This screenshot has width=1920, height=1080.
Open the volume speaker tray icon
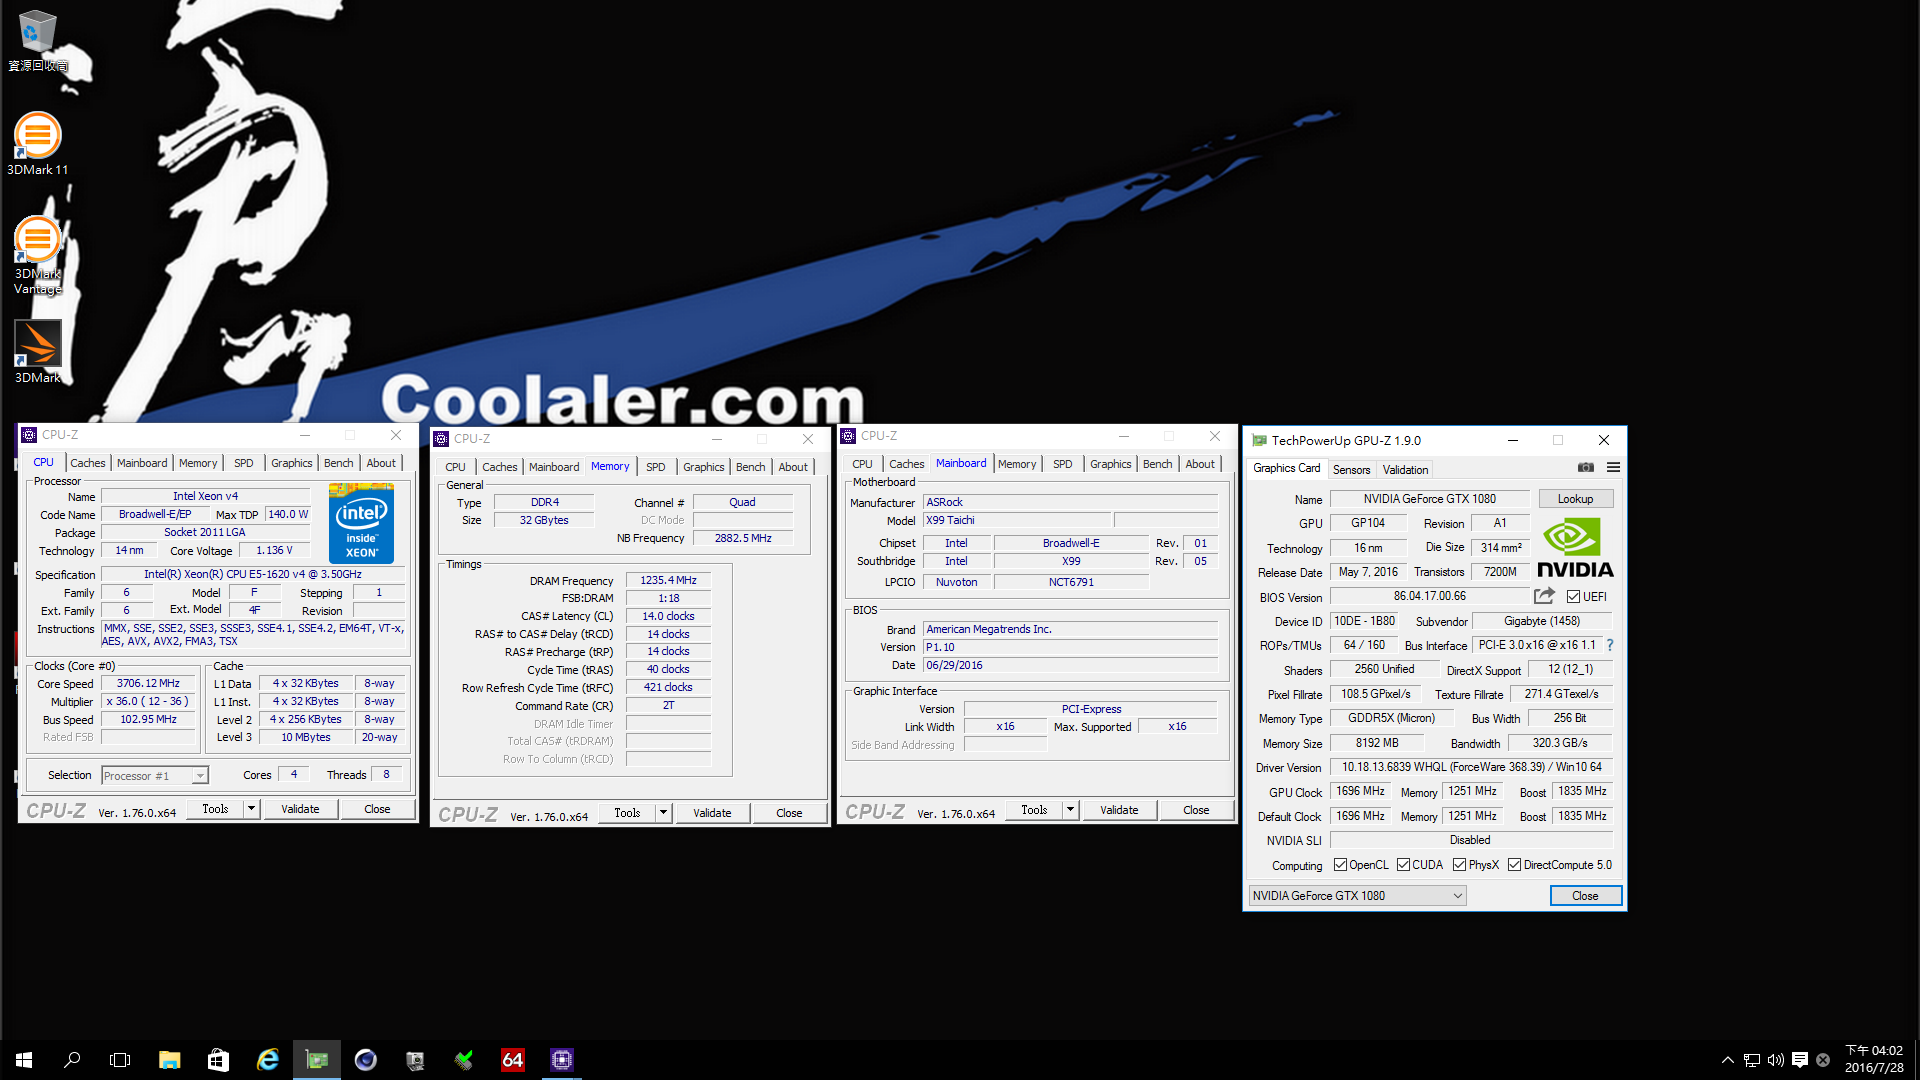click(x=1776, y=1060)
